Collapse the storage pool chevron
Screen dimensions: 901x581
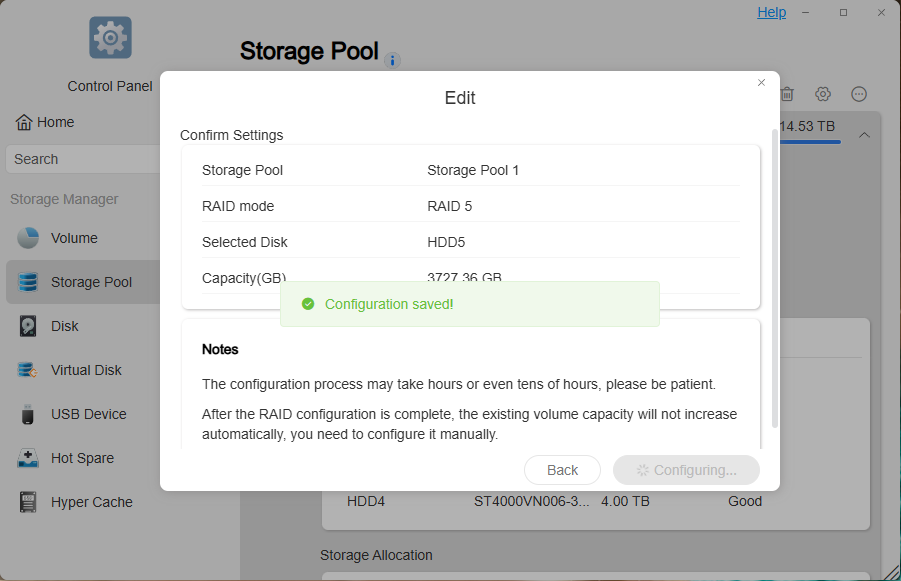click(864, 135)
